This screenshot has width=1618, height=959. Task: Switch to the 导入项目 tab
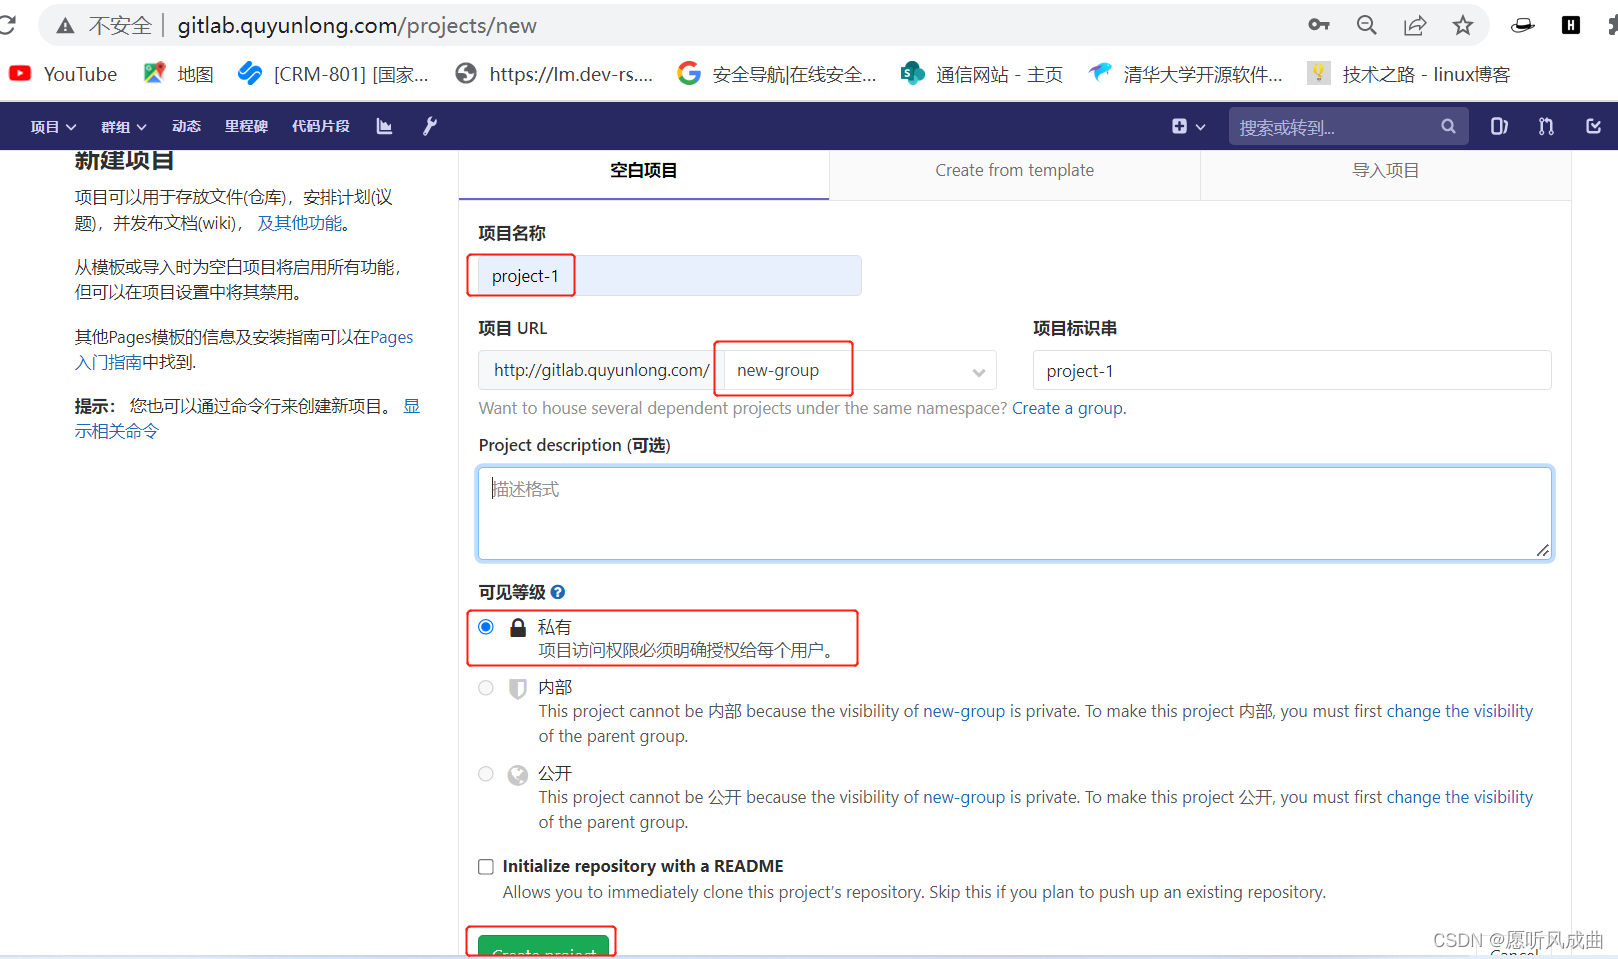coord(1385,170)
